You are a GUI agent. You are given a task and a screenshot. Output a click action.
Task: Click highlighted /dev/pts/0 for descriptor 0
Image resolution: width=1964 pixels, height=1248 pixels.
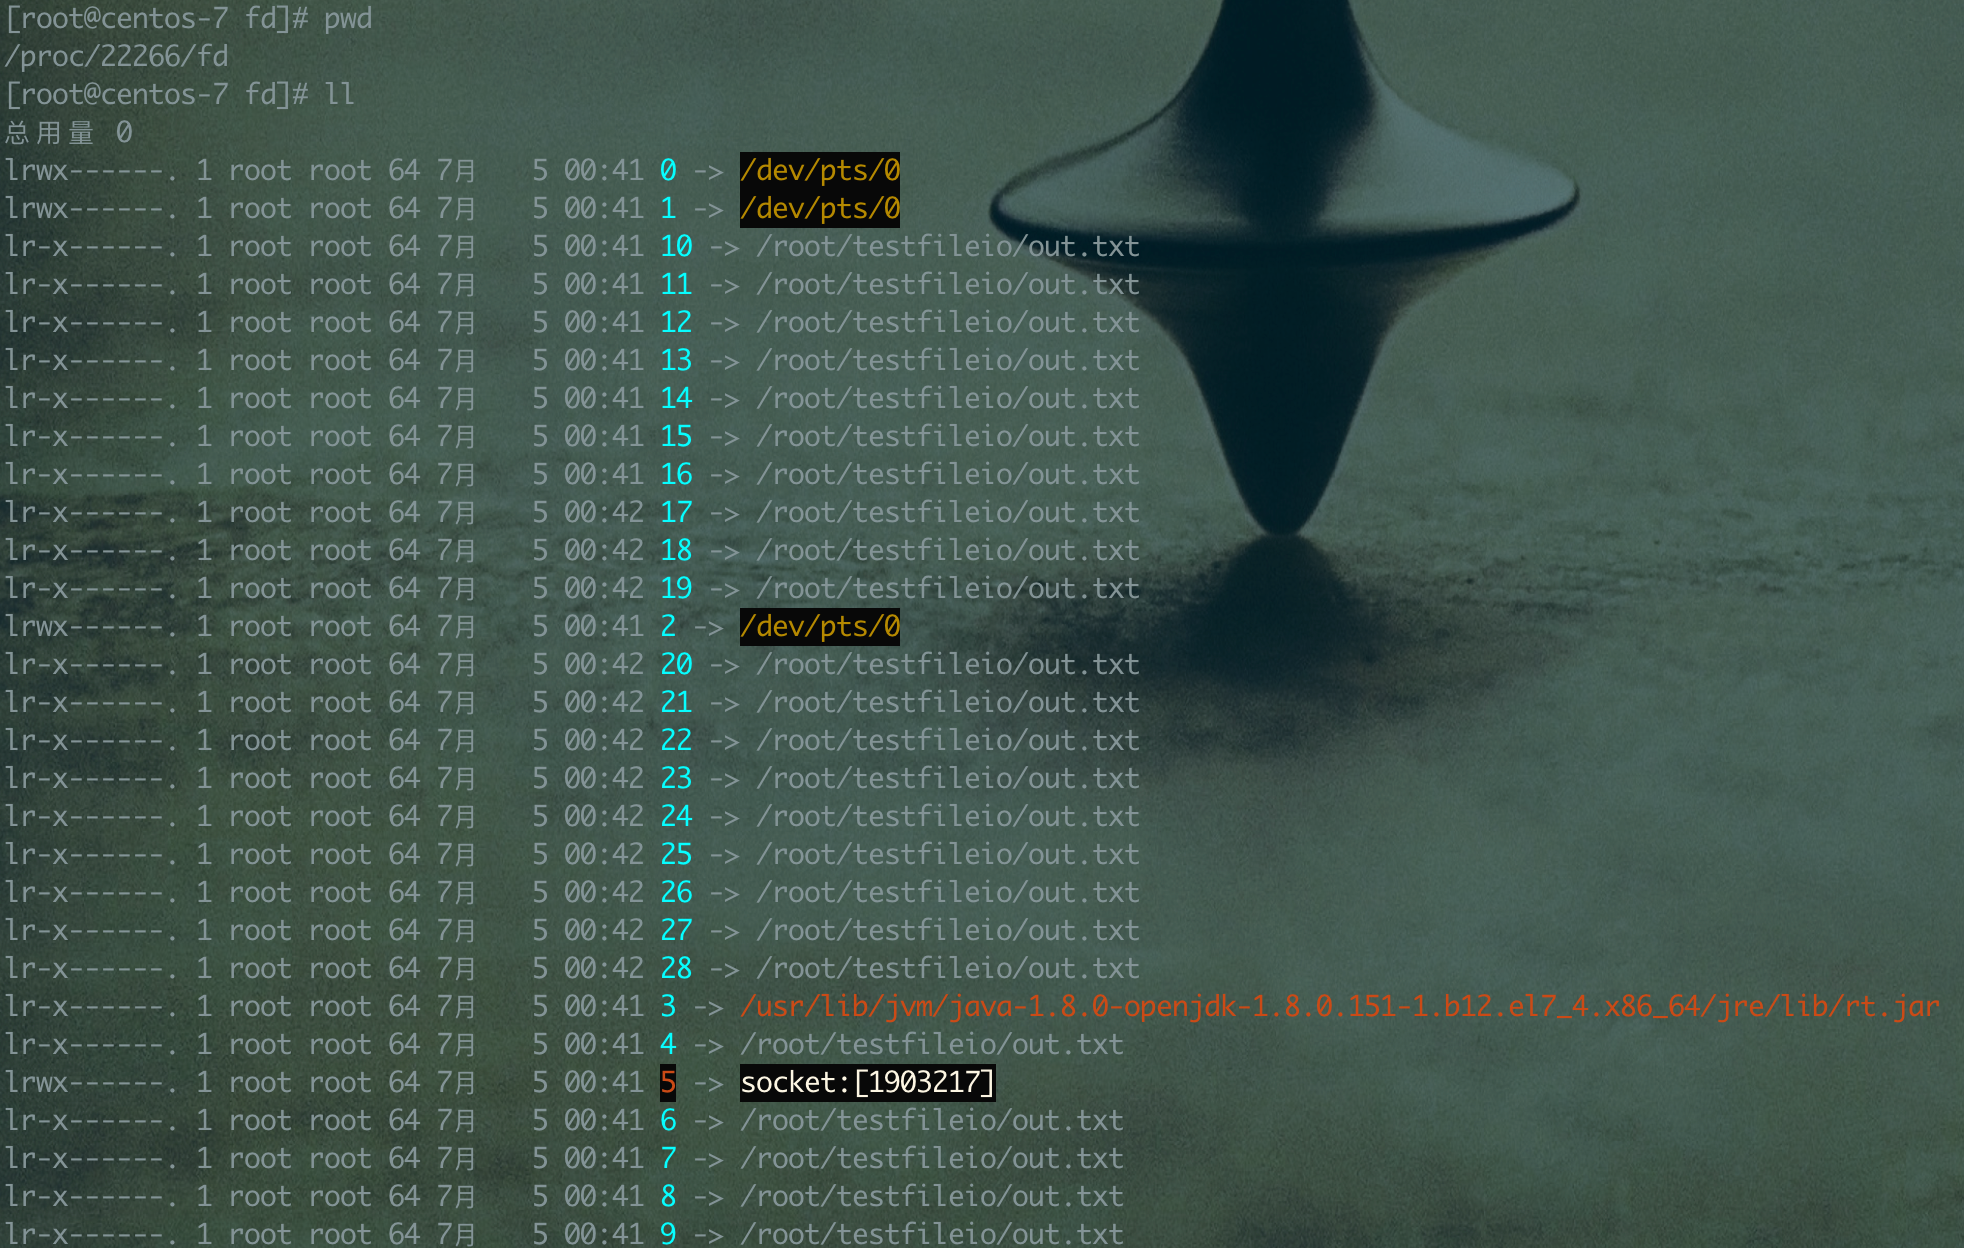(819, 170)
